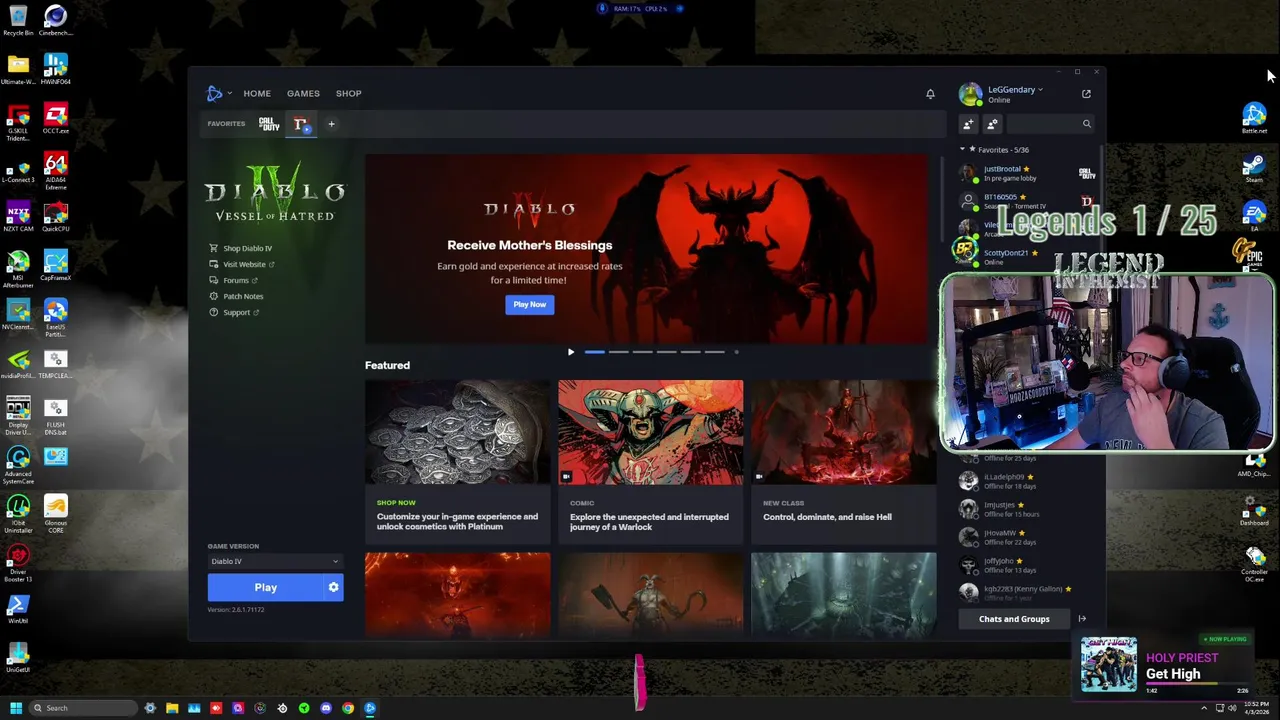Select NZXT CAM desktop shortcut
Screen dimensions: 1280x720
point(18,217)
